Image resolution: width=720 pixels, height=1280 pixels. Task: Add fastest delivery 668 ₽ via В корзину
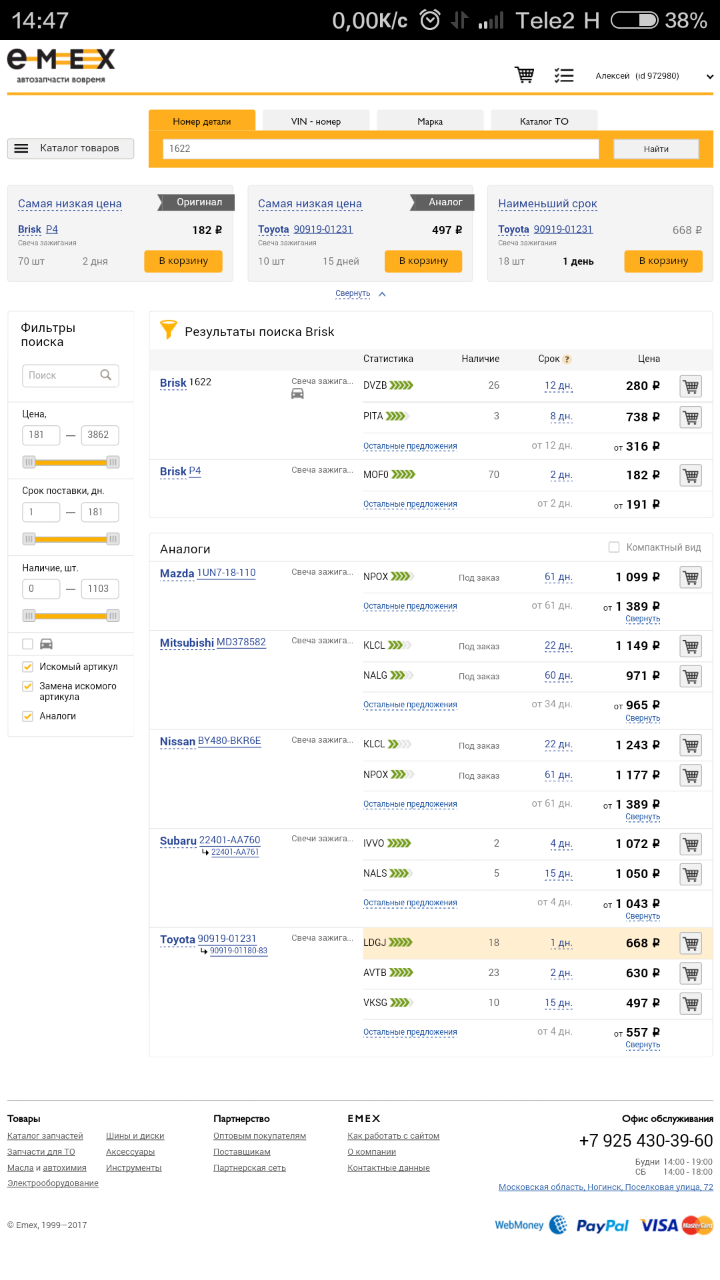[663, 261]
